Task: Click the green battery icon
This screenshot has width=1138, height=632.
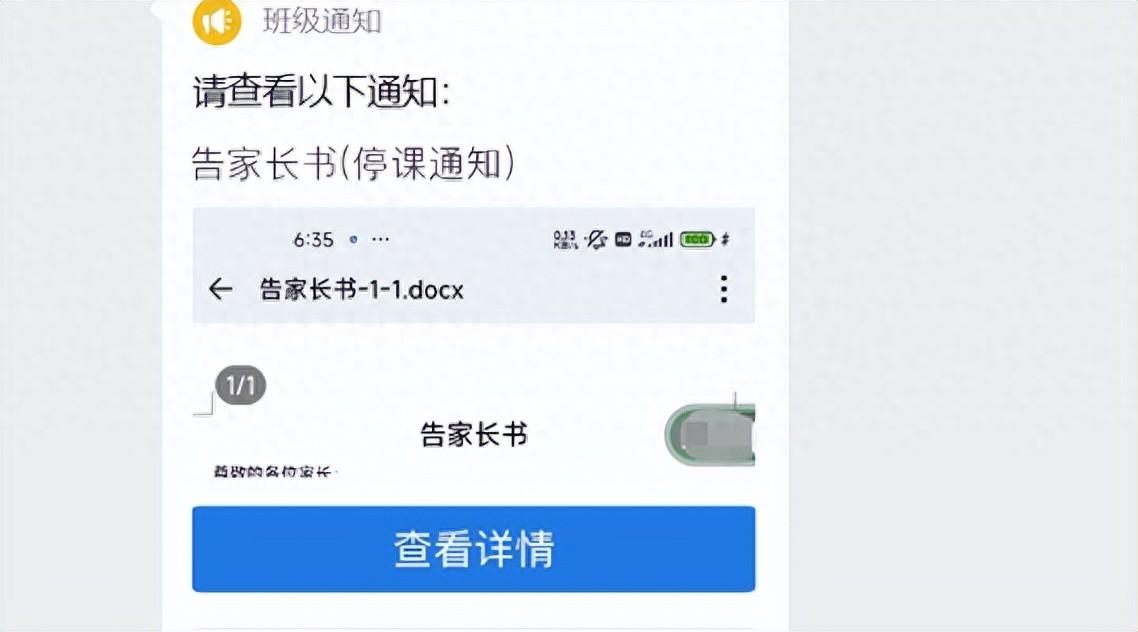Action: point(697,239)
